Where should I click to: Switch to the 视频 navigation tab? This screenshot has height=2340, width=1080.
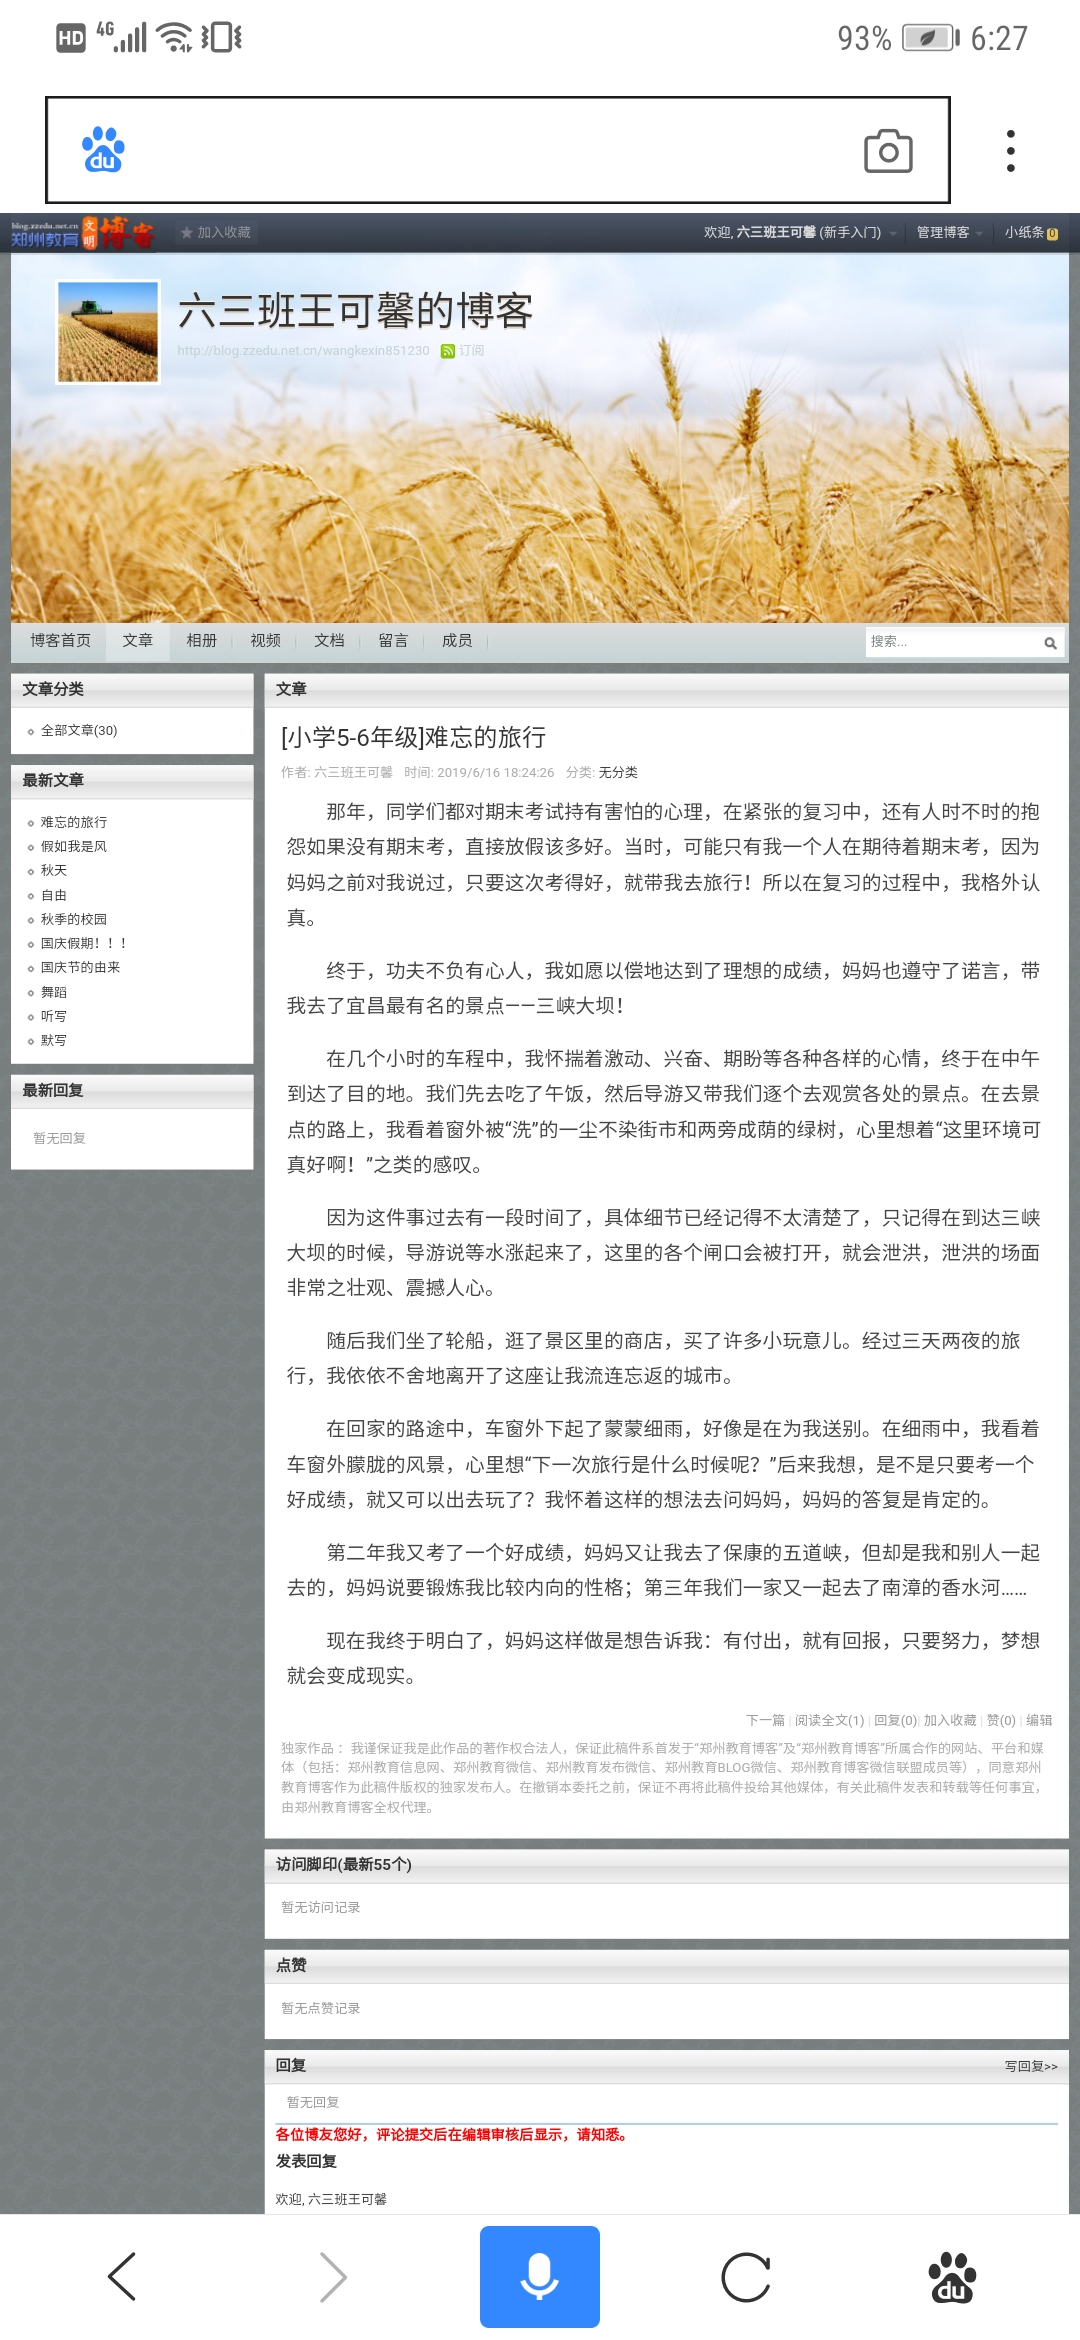tap(265, 641)
